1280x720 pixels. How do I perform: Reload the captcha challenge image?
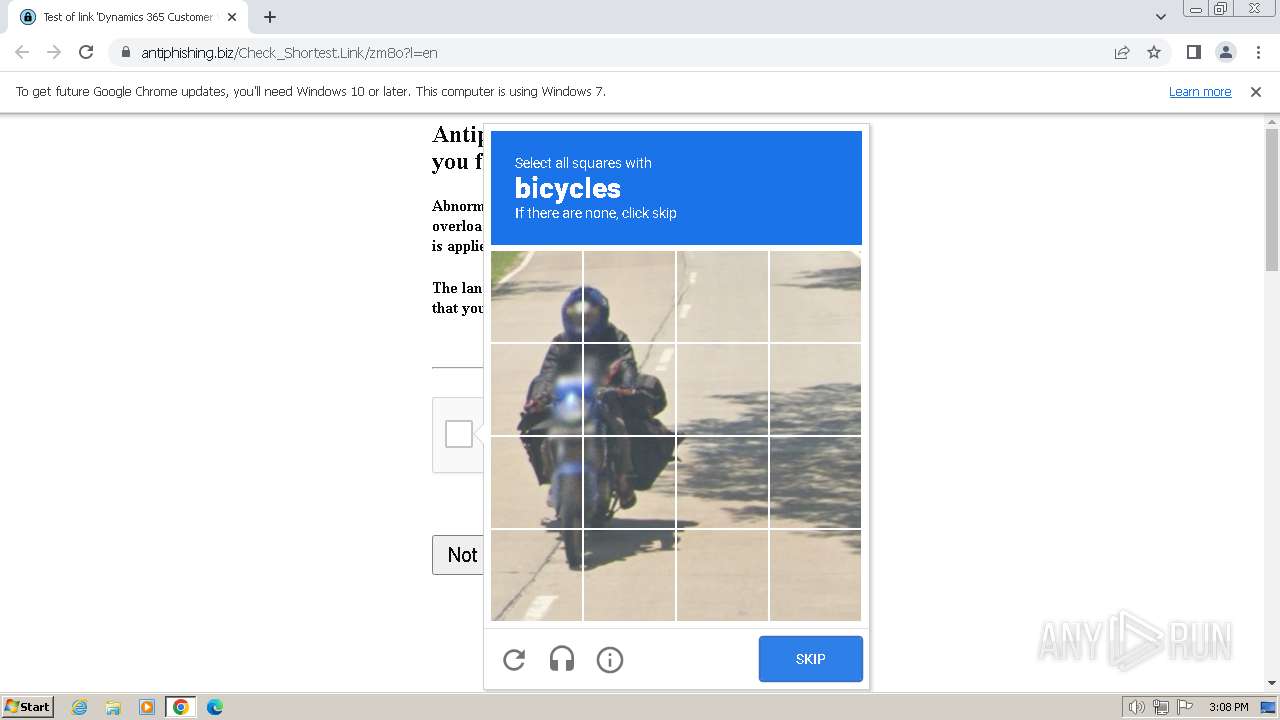(514, 660)
